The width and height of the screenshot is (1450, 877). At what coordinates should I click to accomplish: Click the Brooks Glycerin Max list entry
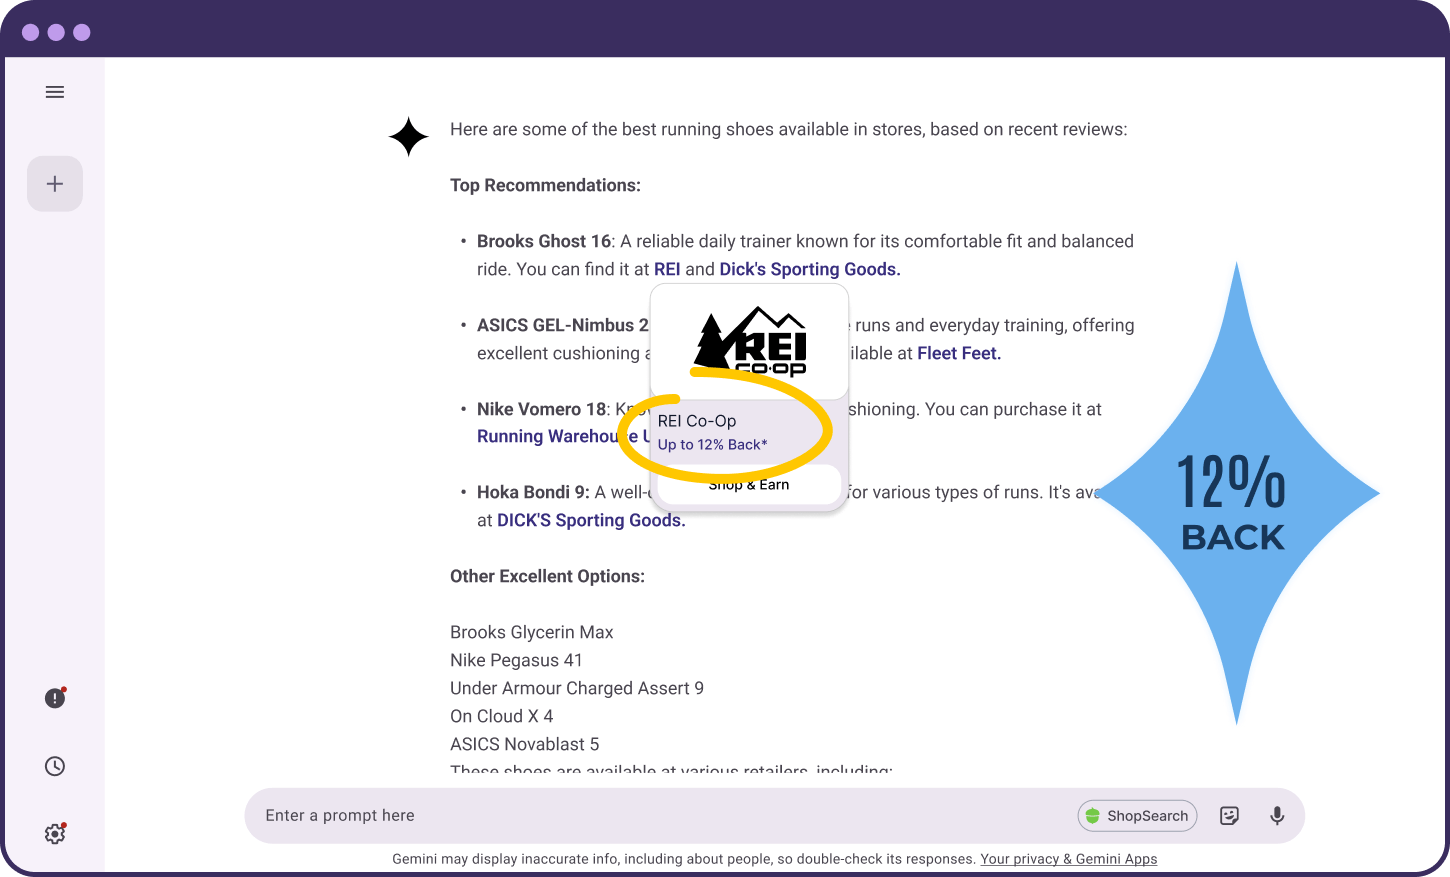point(532,632)
